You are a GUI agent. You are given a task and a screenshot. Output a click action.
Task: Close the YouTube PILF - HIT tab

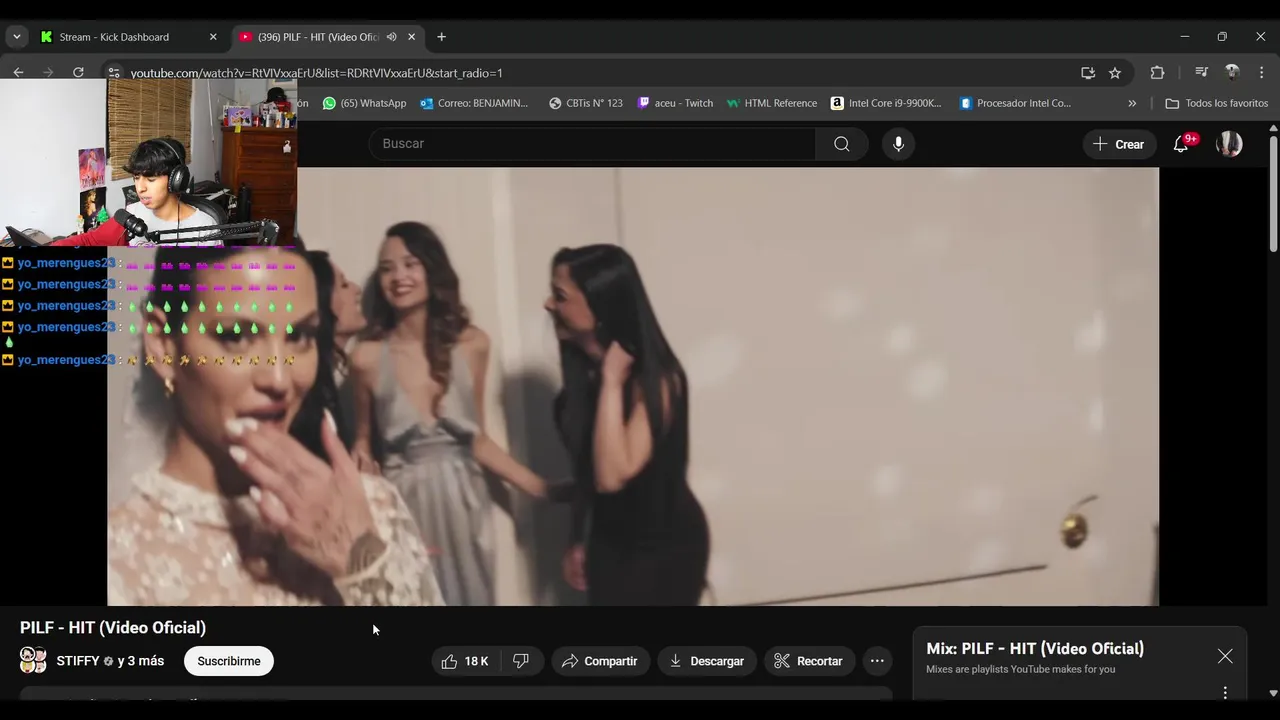pos(411,37)
